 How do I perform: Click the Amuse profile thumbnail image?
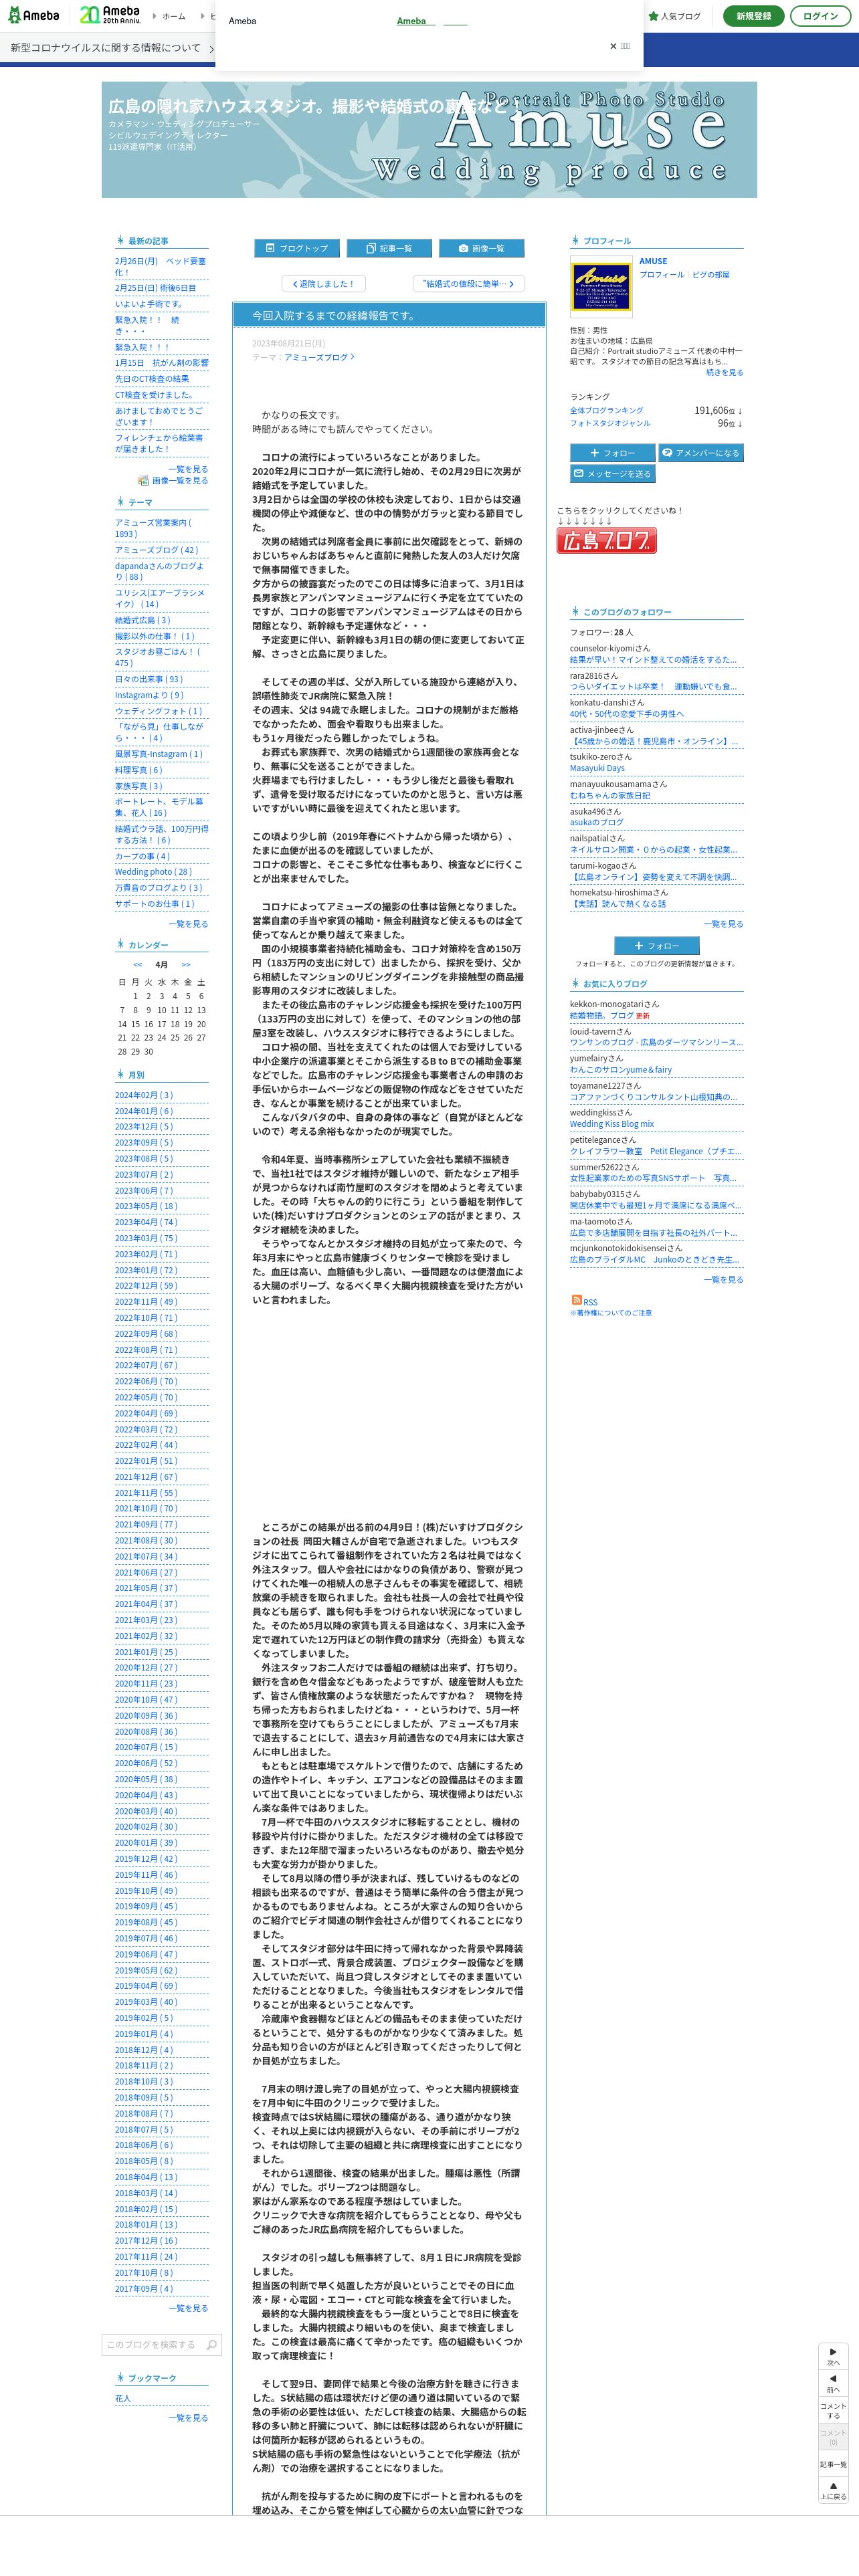pos(601,286)
